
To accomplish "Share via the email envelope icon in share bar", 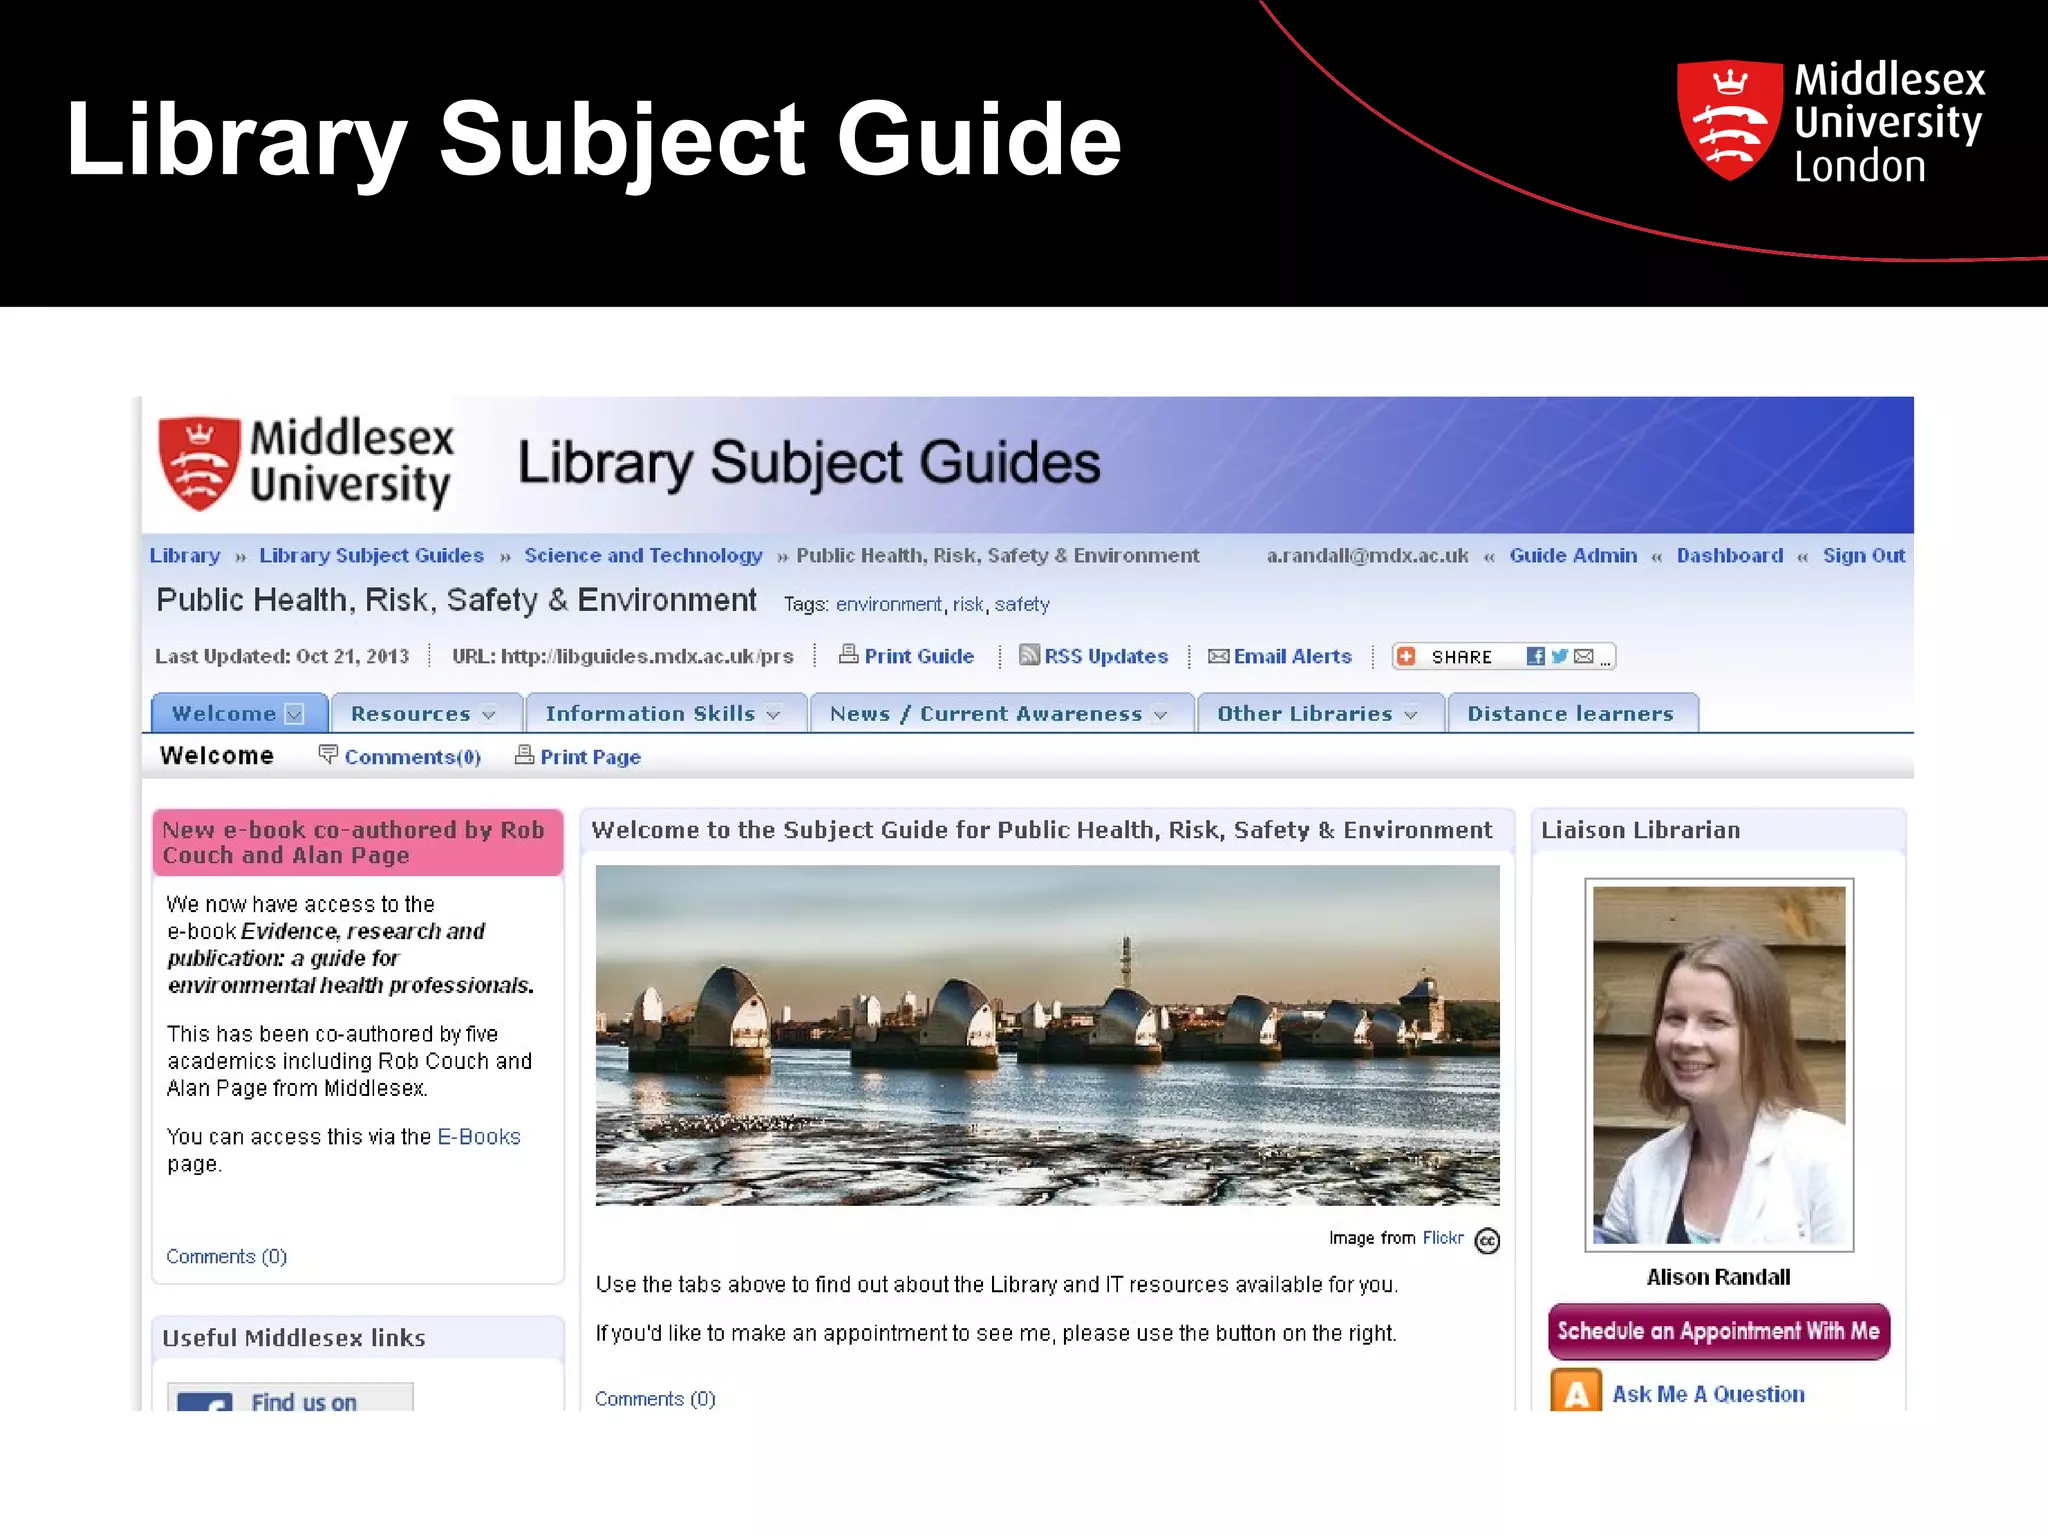I will coord(1583,656).
